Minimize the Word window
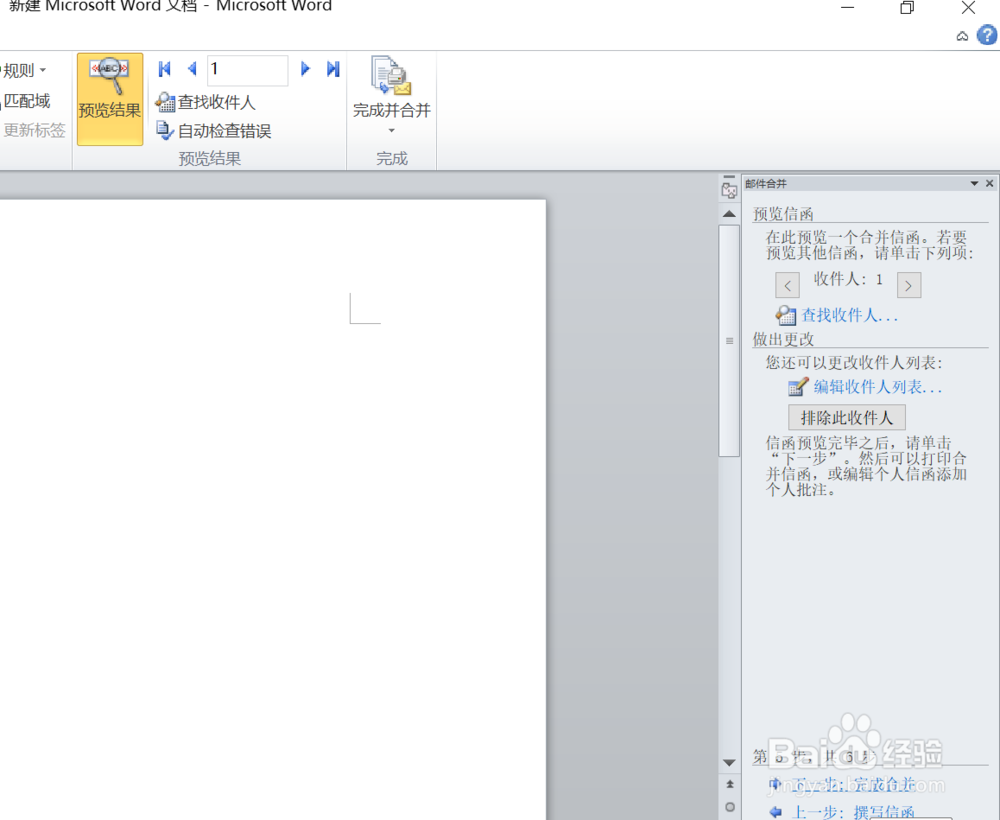Screen dimensions: 1000x820 click(x=848, y=8)
